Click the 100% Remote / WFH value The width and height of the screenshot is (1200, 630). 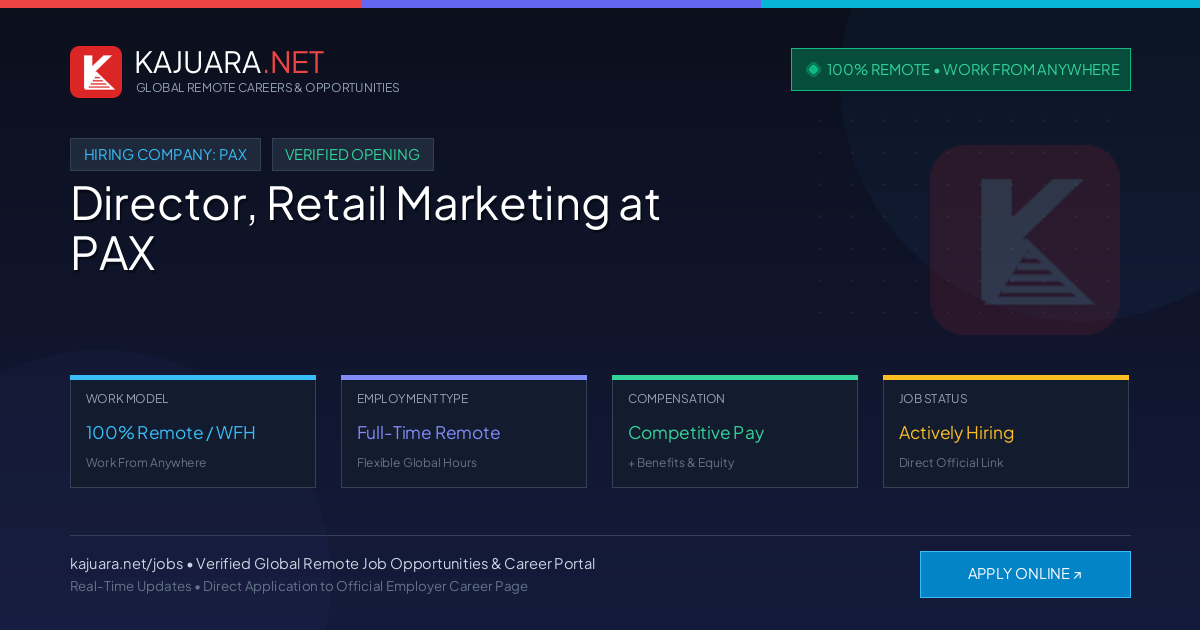click(x=171, y=433)
